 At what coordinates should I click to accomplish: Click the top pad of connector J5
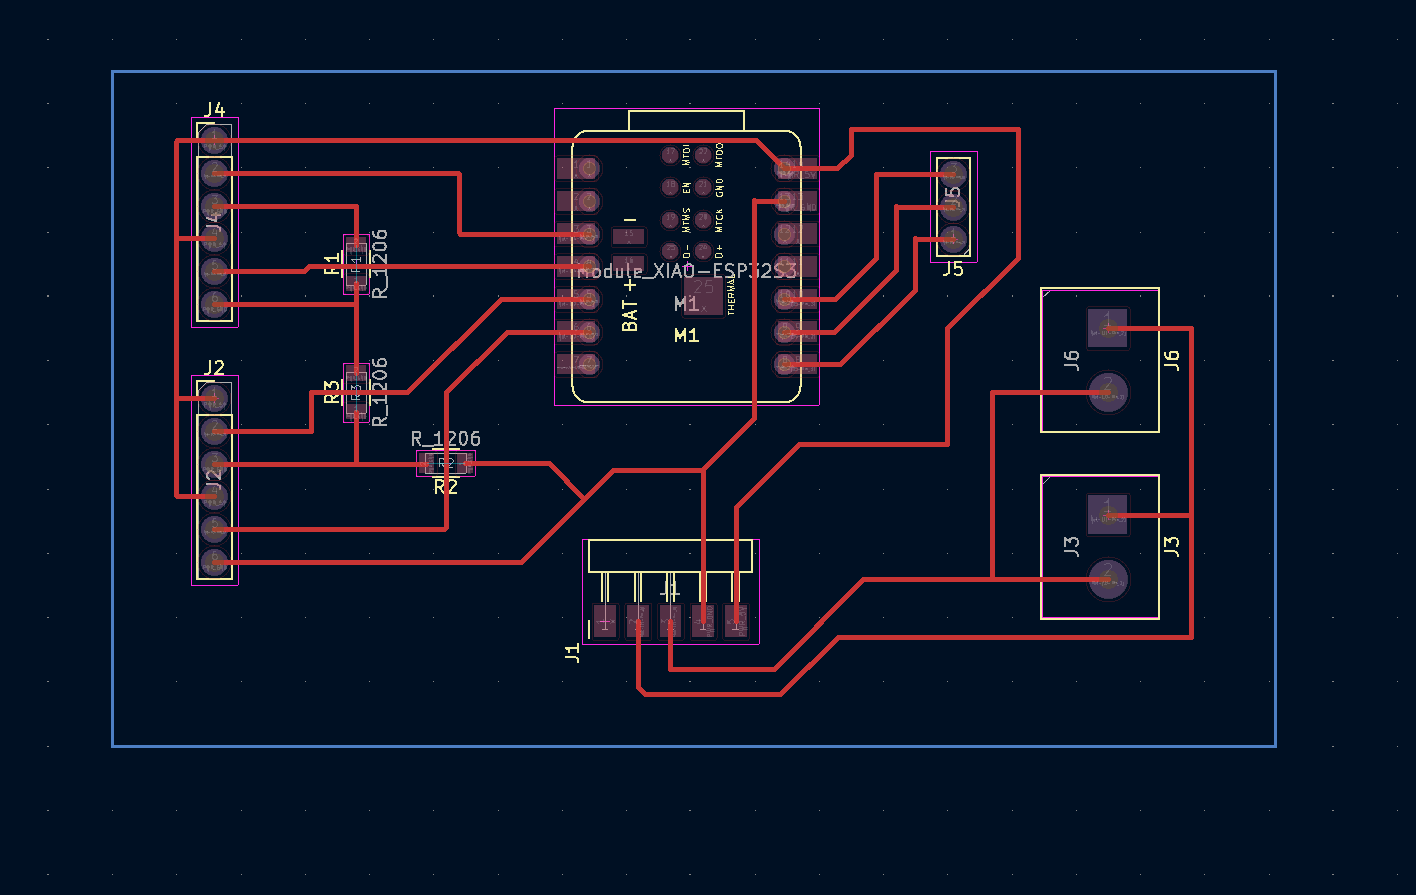(x=954, y=173)
